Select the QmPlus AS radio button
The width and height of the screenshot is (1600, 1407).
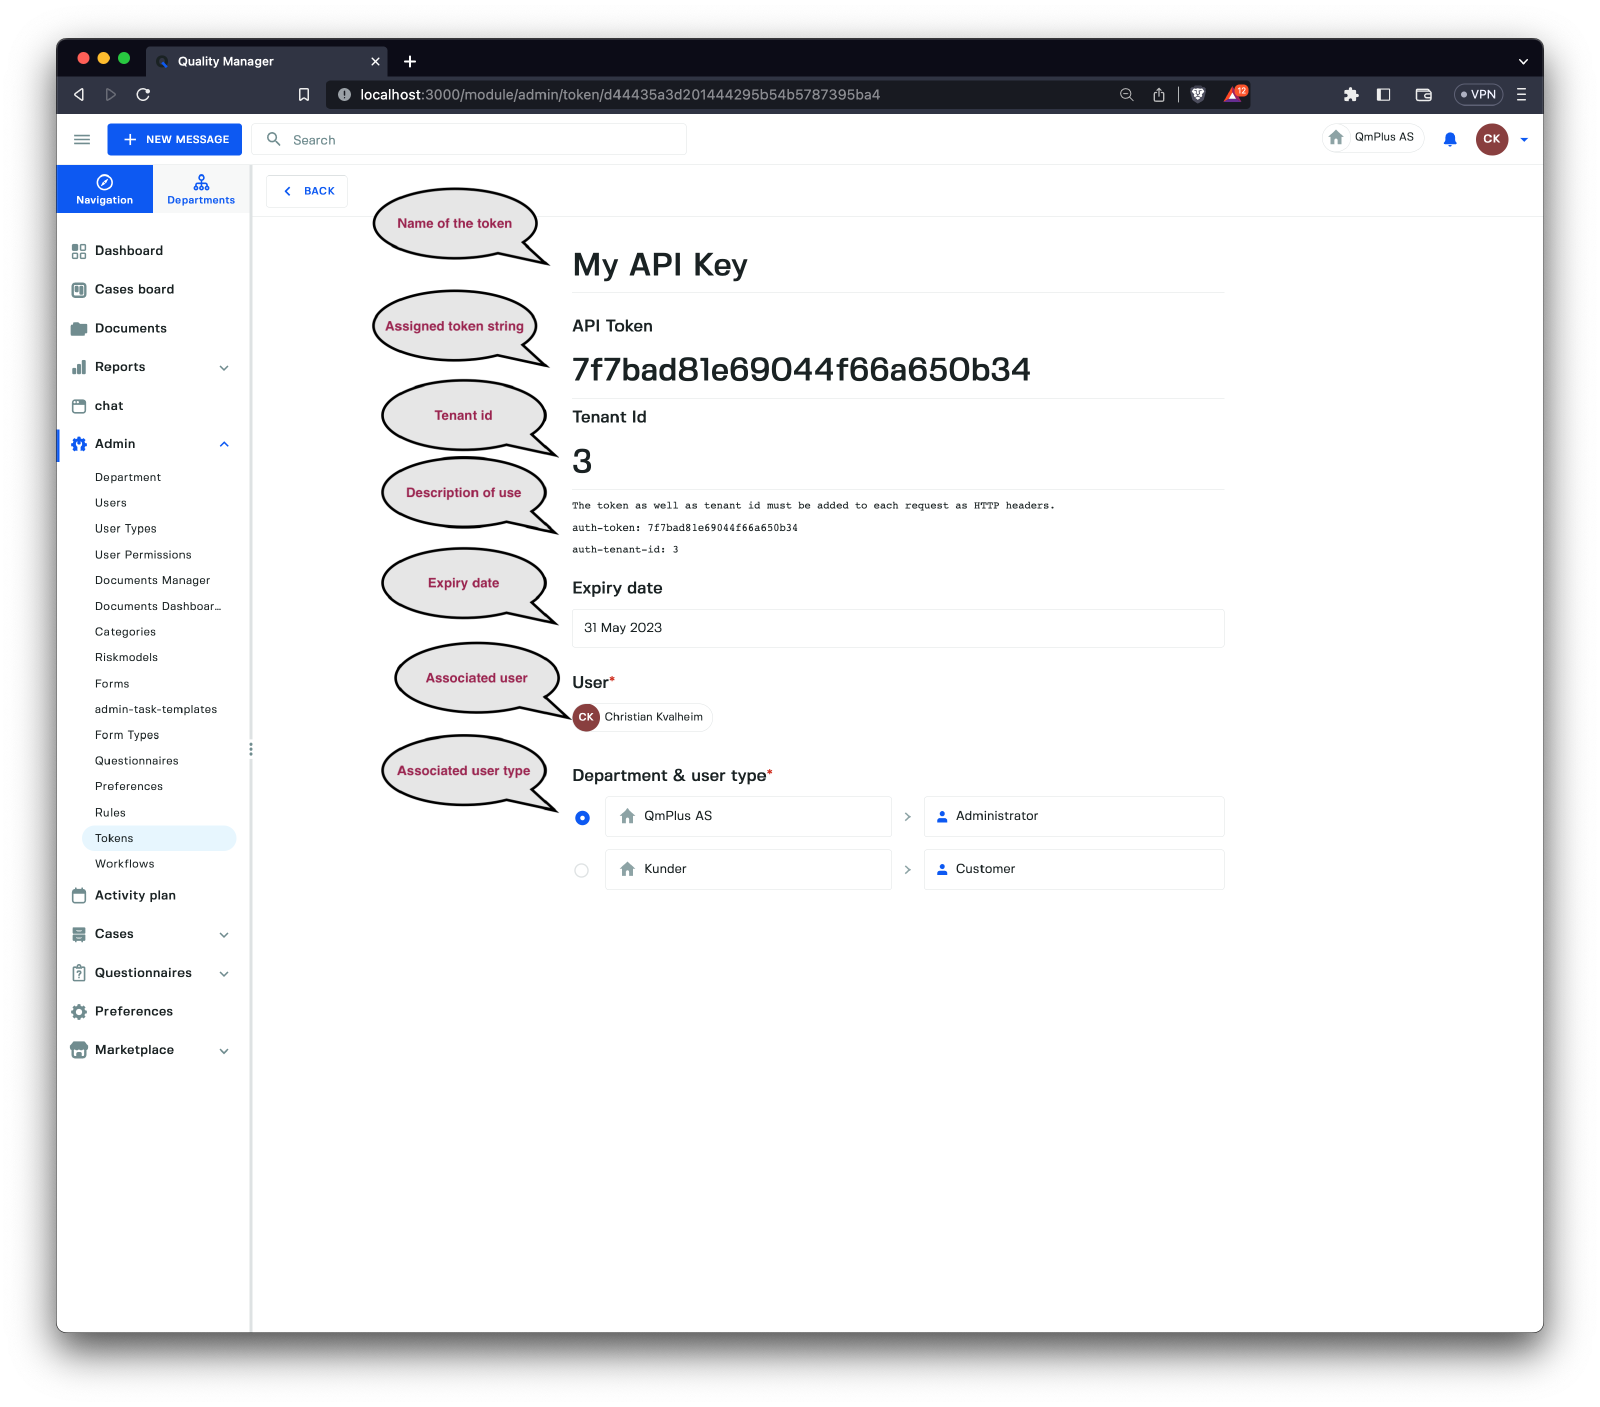582,818
